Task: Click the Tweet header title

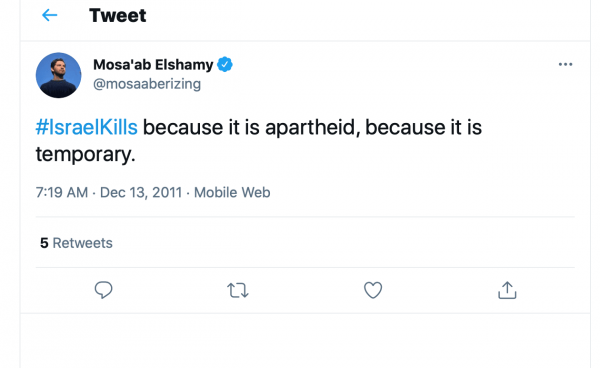Action: pyautogui.click(x=117, y=15)
